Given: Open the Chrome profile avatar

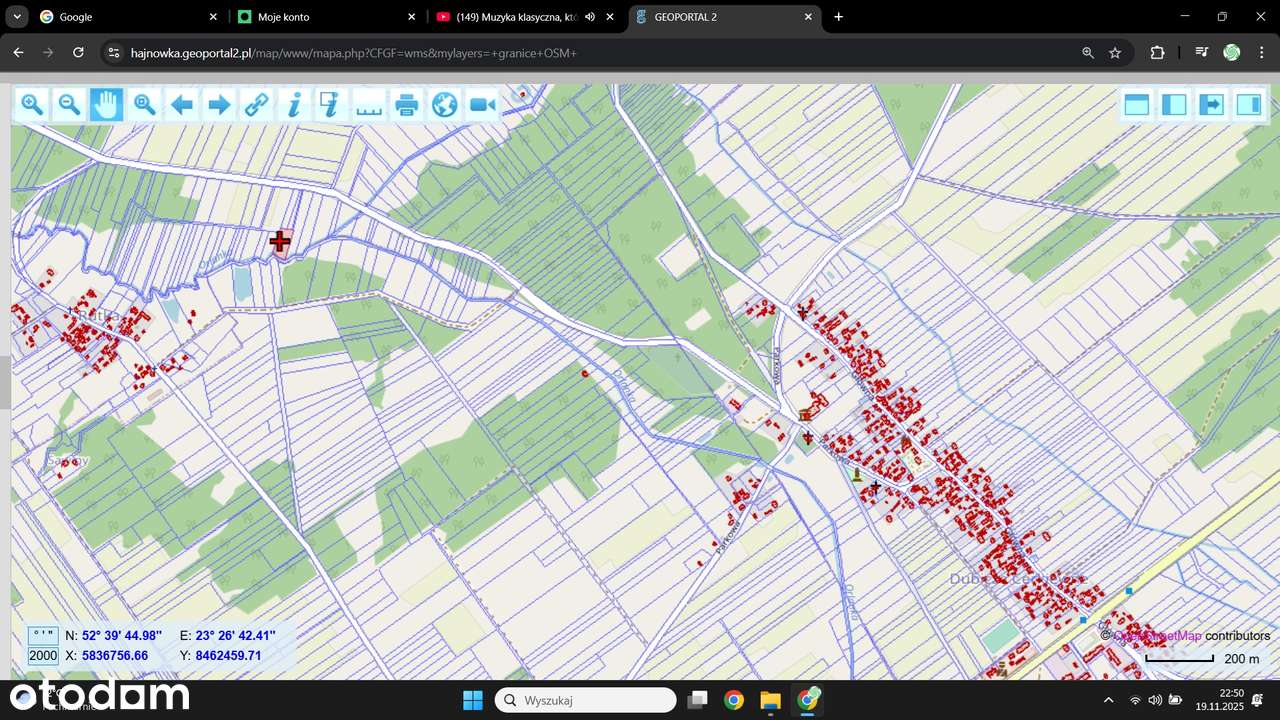Looking at the screenshot, I should click(1232, 53).
